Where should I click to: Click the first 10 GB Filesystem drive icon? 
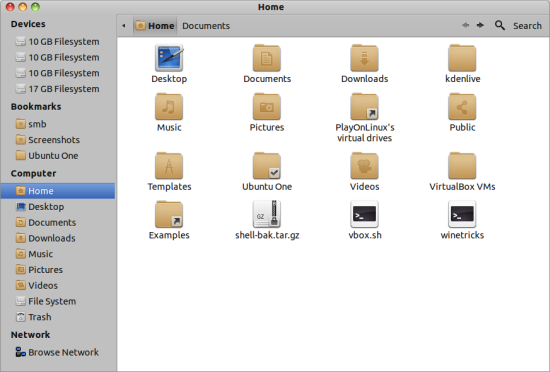(x=21, y=41)
